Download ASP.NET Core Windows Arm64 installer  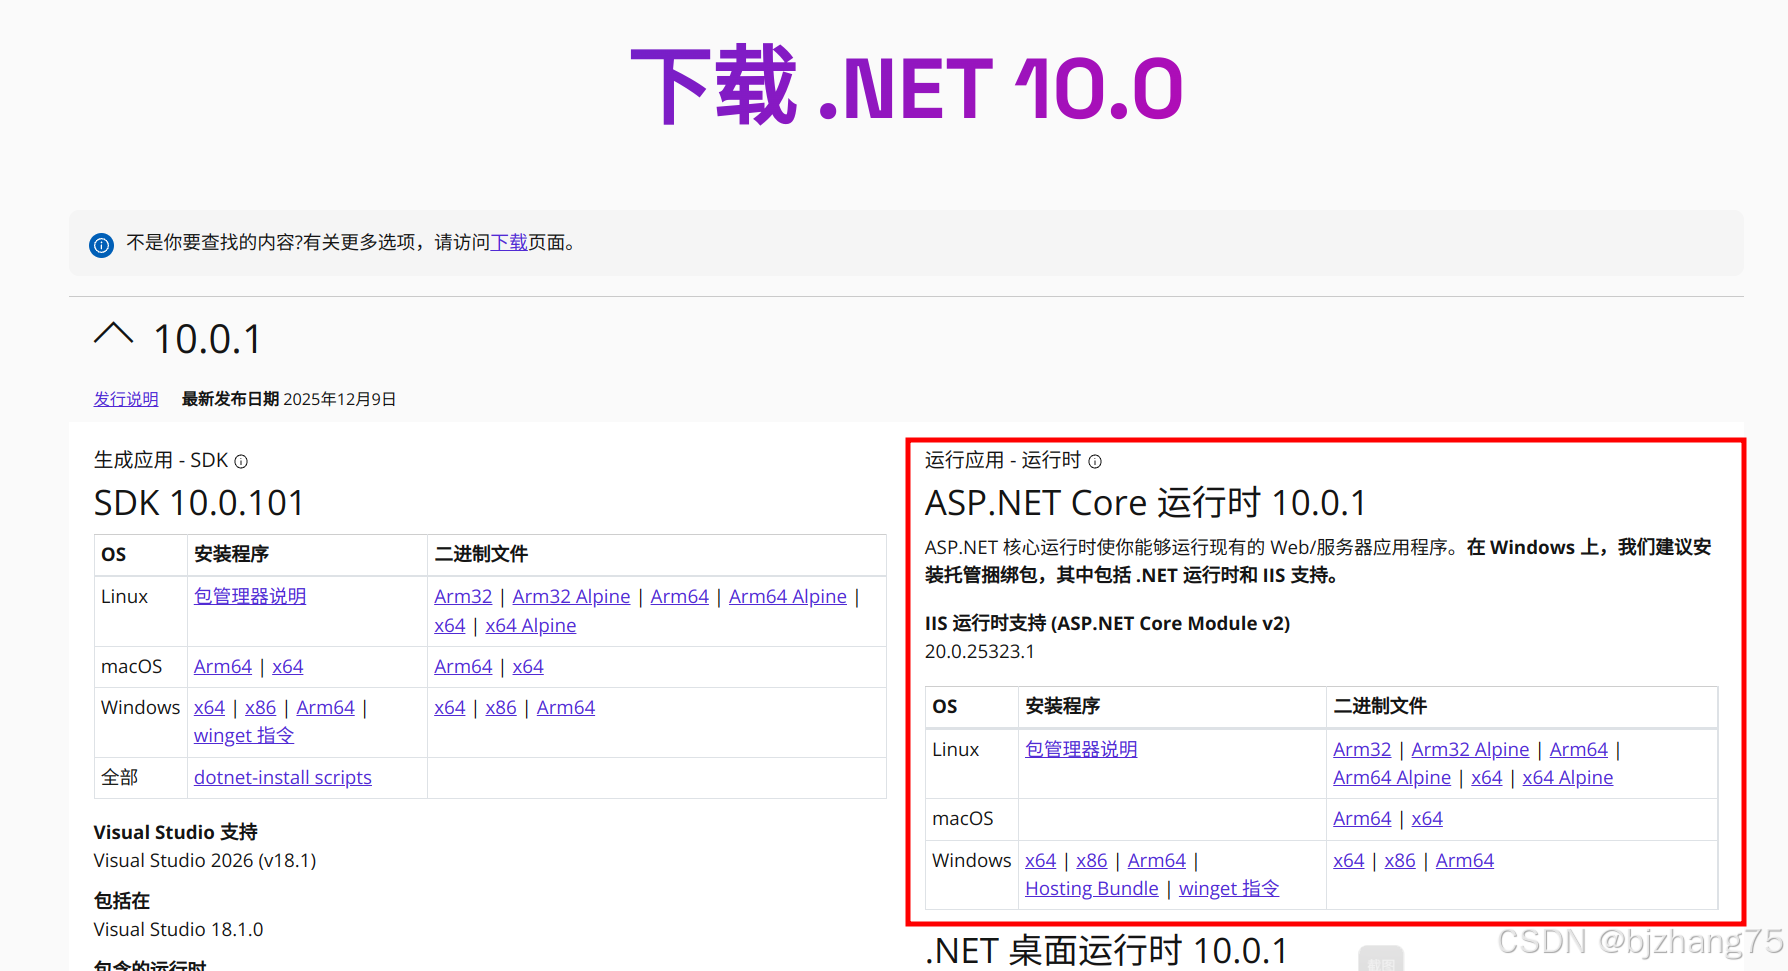click(1157, 860)
